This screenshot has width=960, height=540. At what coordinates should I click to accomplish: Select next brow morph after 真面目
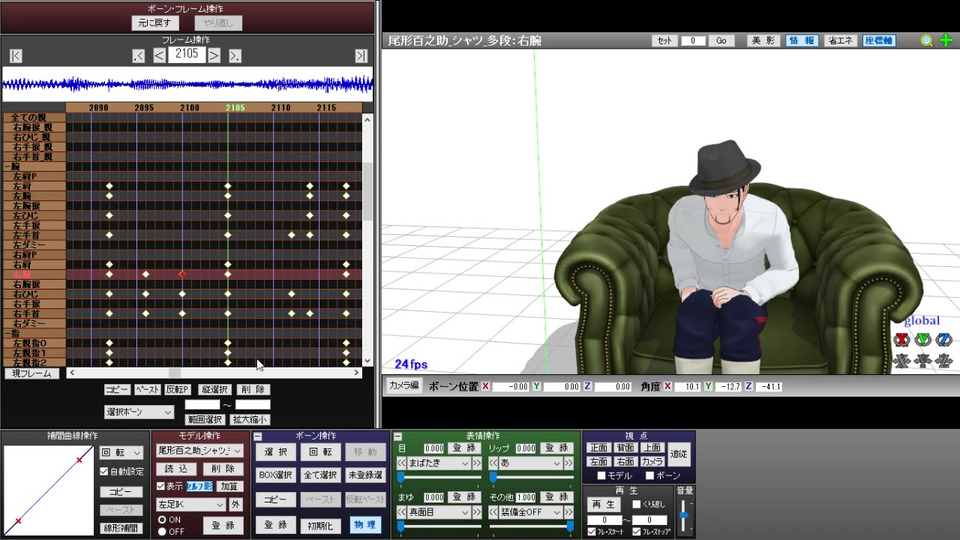click(477, 512)
